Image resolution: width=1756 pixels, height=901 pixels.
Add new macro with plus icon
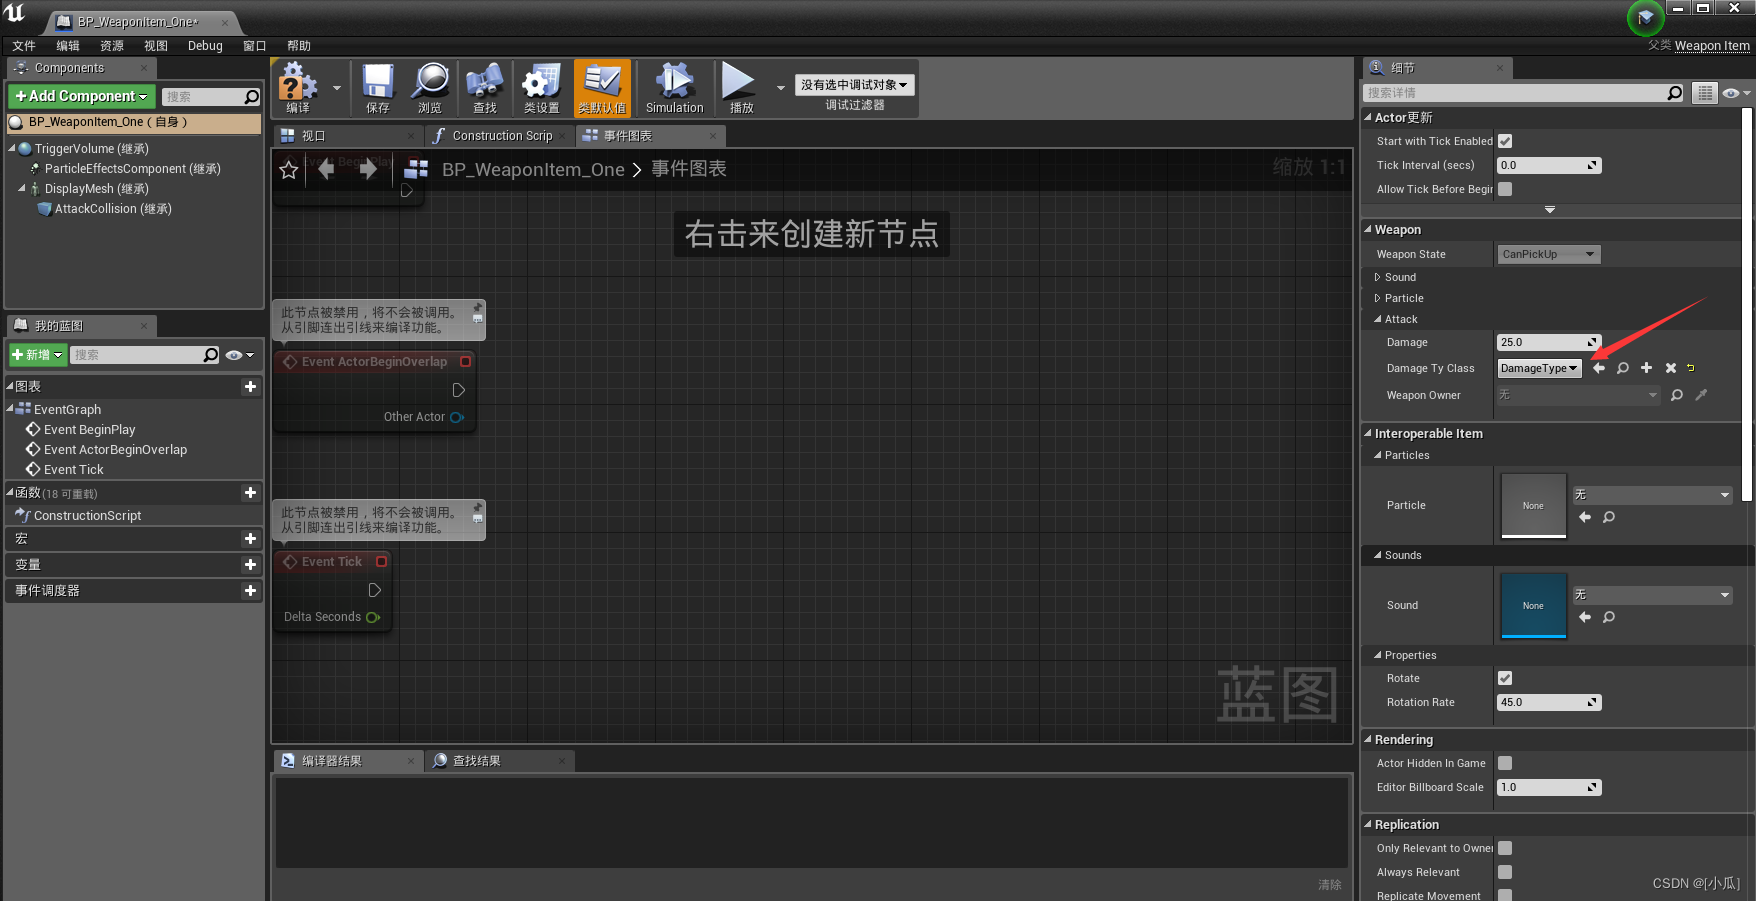click(250, 538)
